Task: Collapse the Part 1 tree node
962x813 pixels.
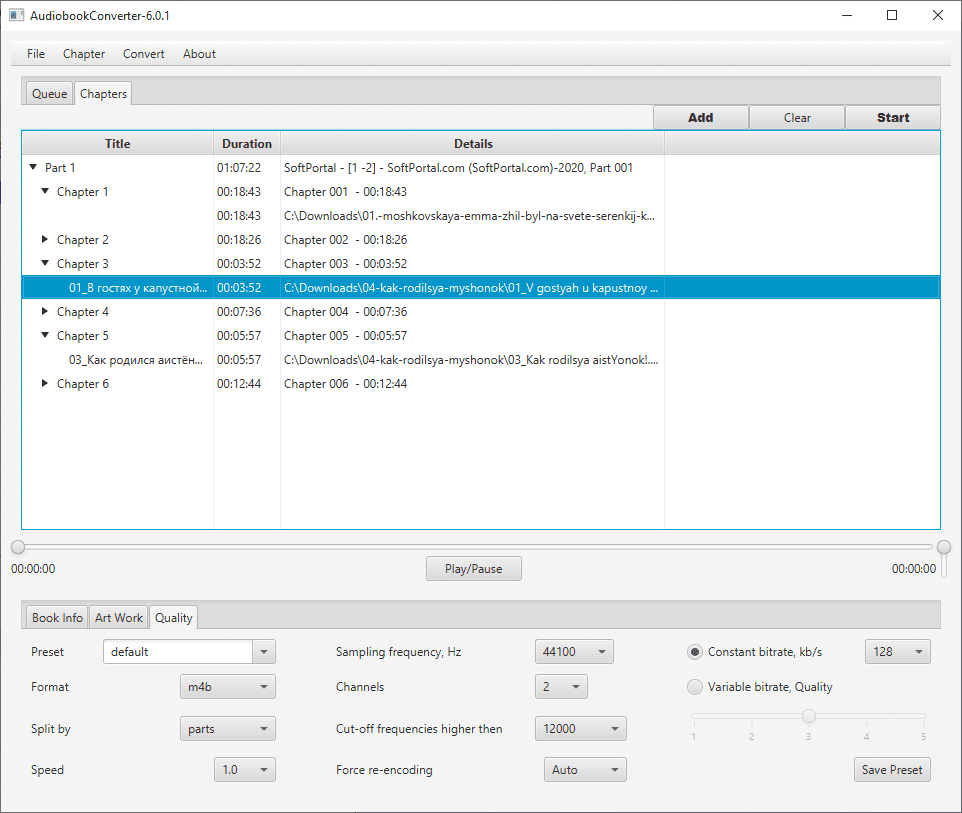Action: [33, 167]
